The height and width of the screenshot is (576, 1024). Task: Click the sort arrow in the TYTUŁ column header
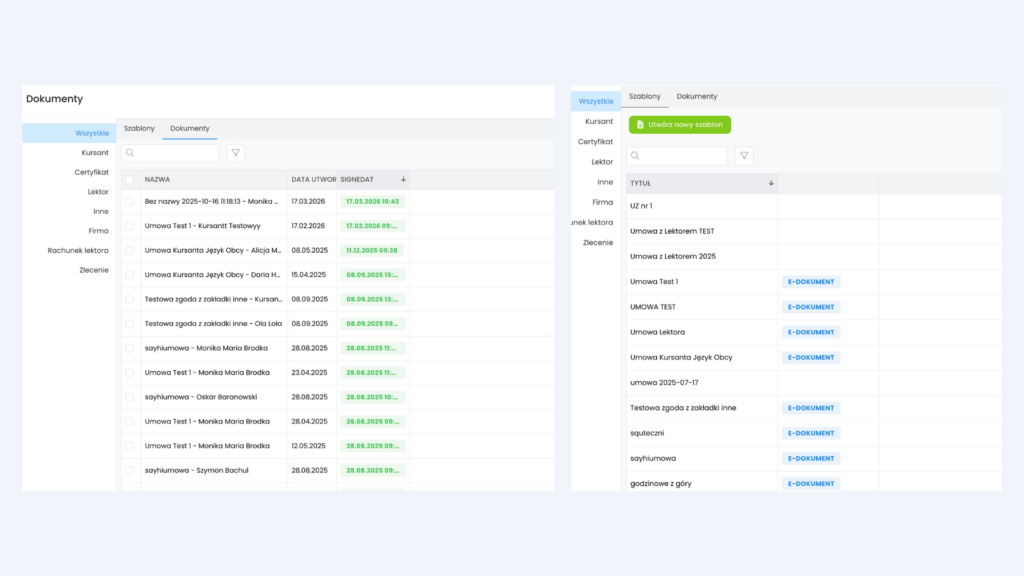(771, 183)
